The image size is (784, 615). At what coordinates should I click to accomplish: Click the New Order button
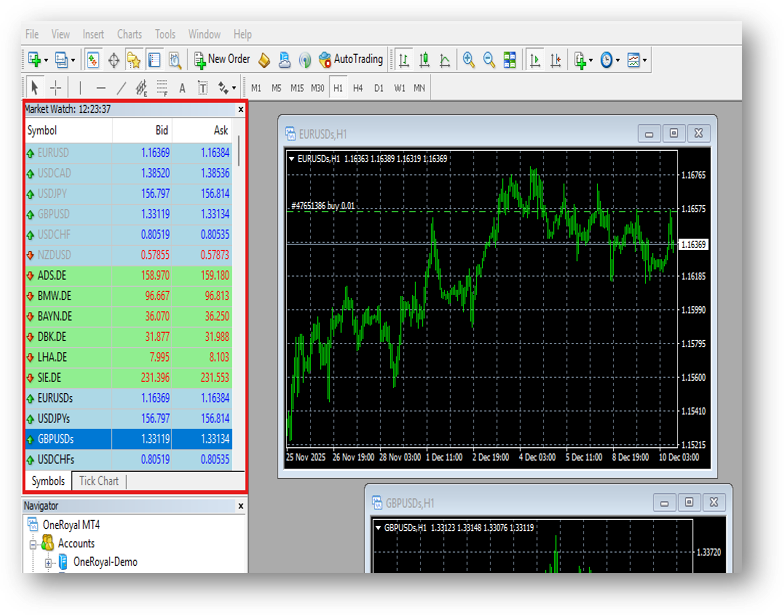coord(221,60)
